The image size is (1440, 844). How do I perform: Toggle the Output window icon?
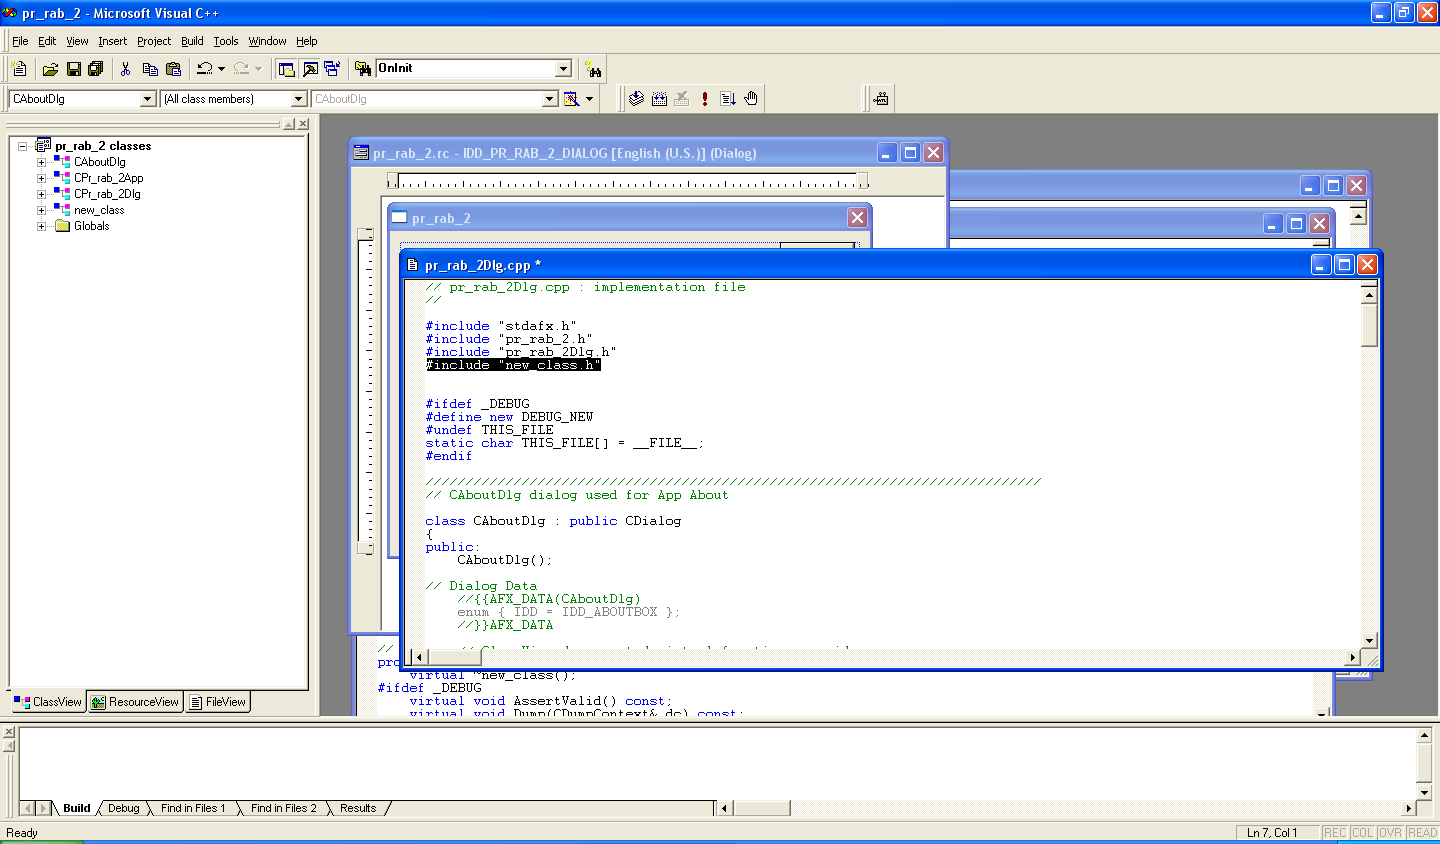(310, 69)
